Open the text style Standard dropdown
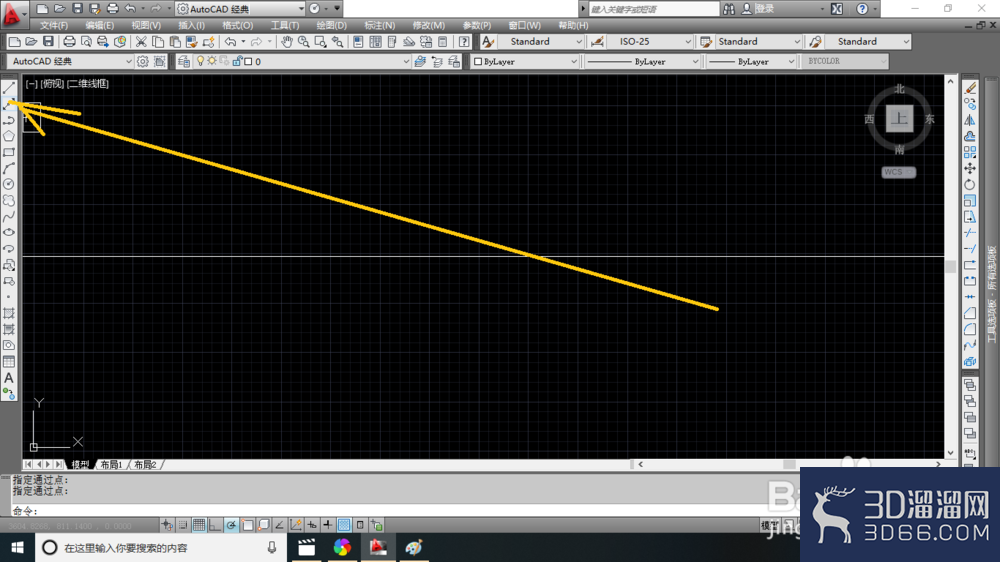Viewport: 1000px width, 562px height. (x=541, y=41)
